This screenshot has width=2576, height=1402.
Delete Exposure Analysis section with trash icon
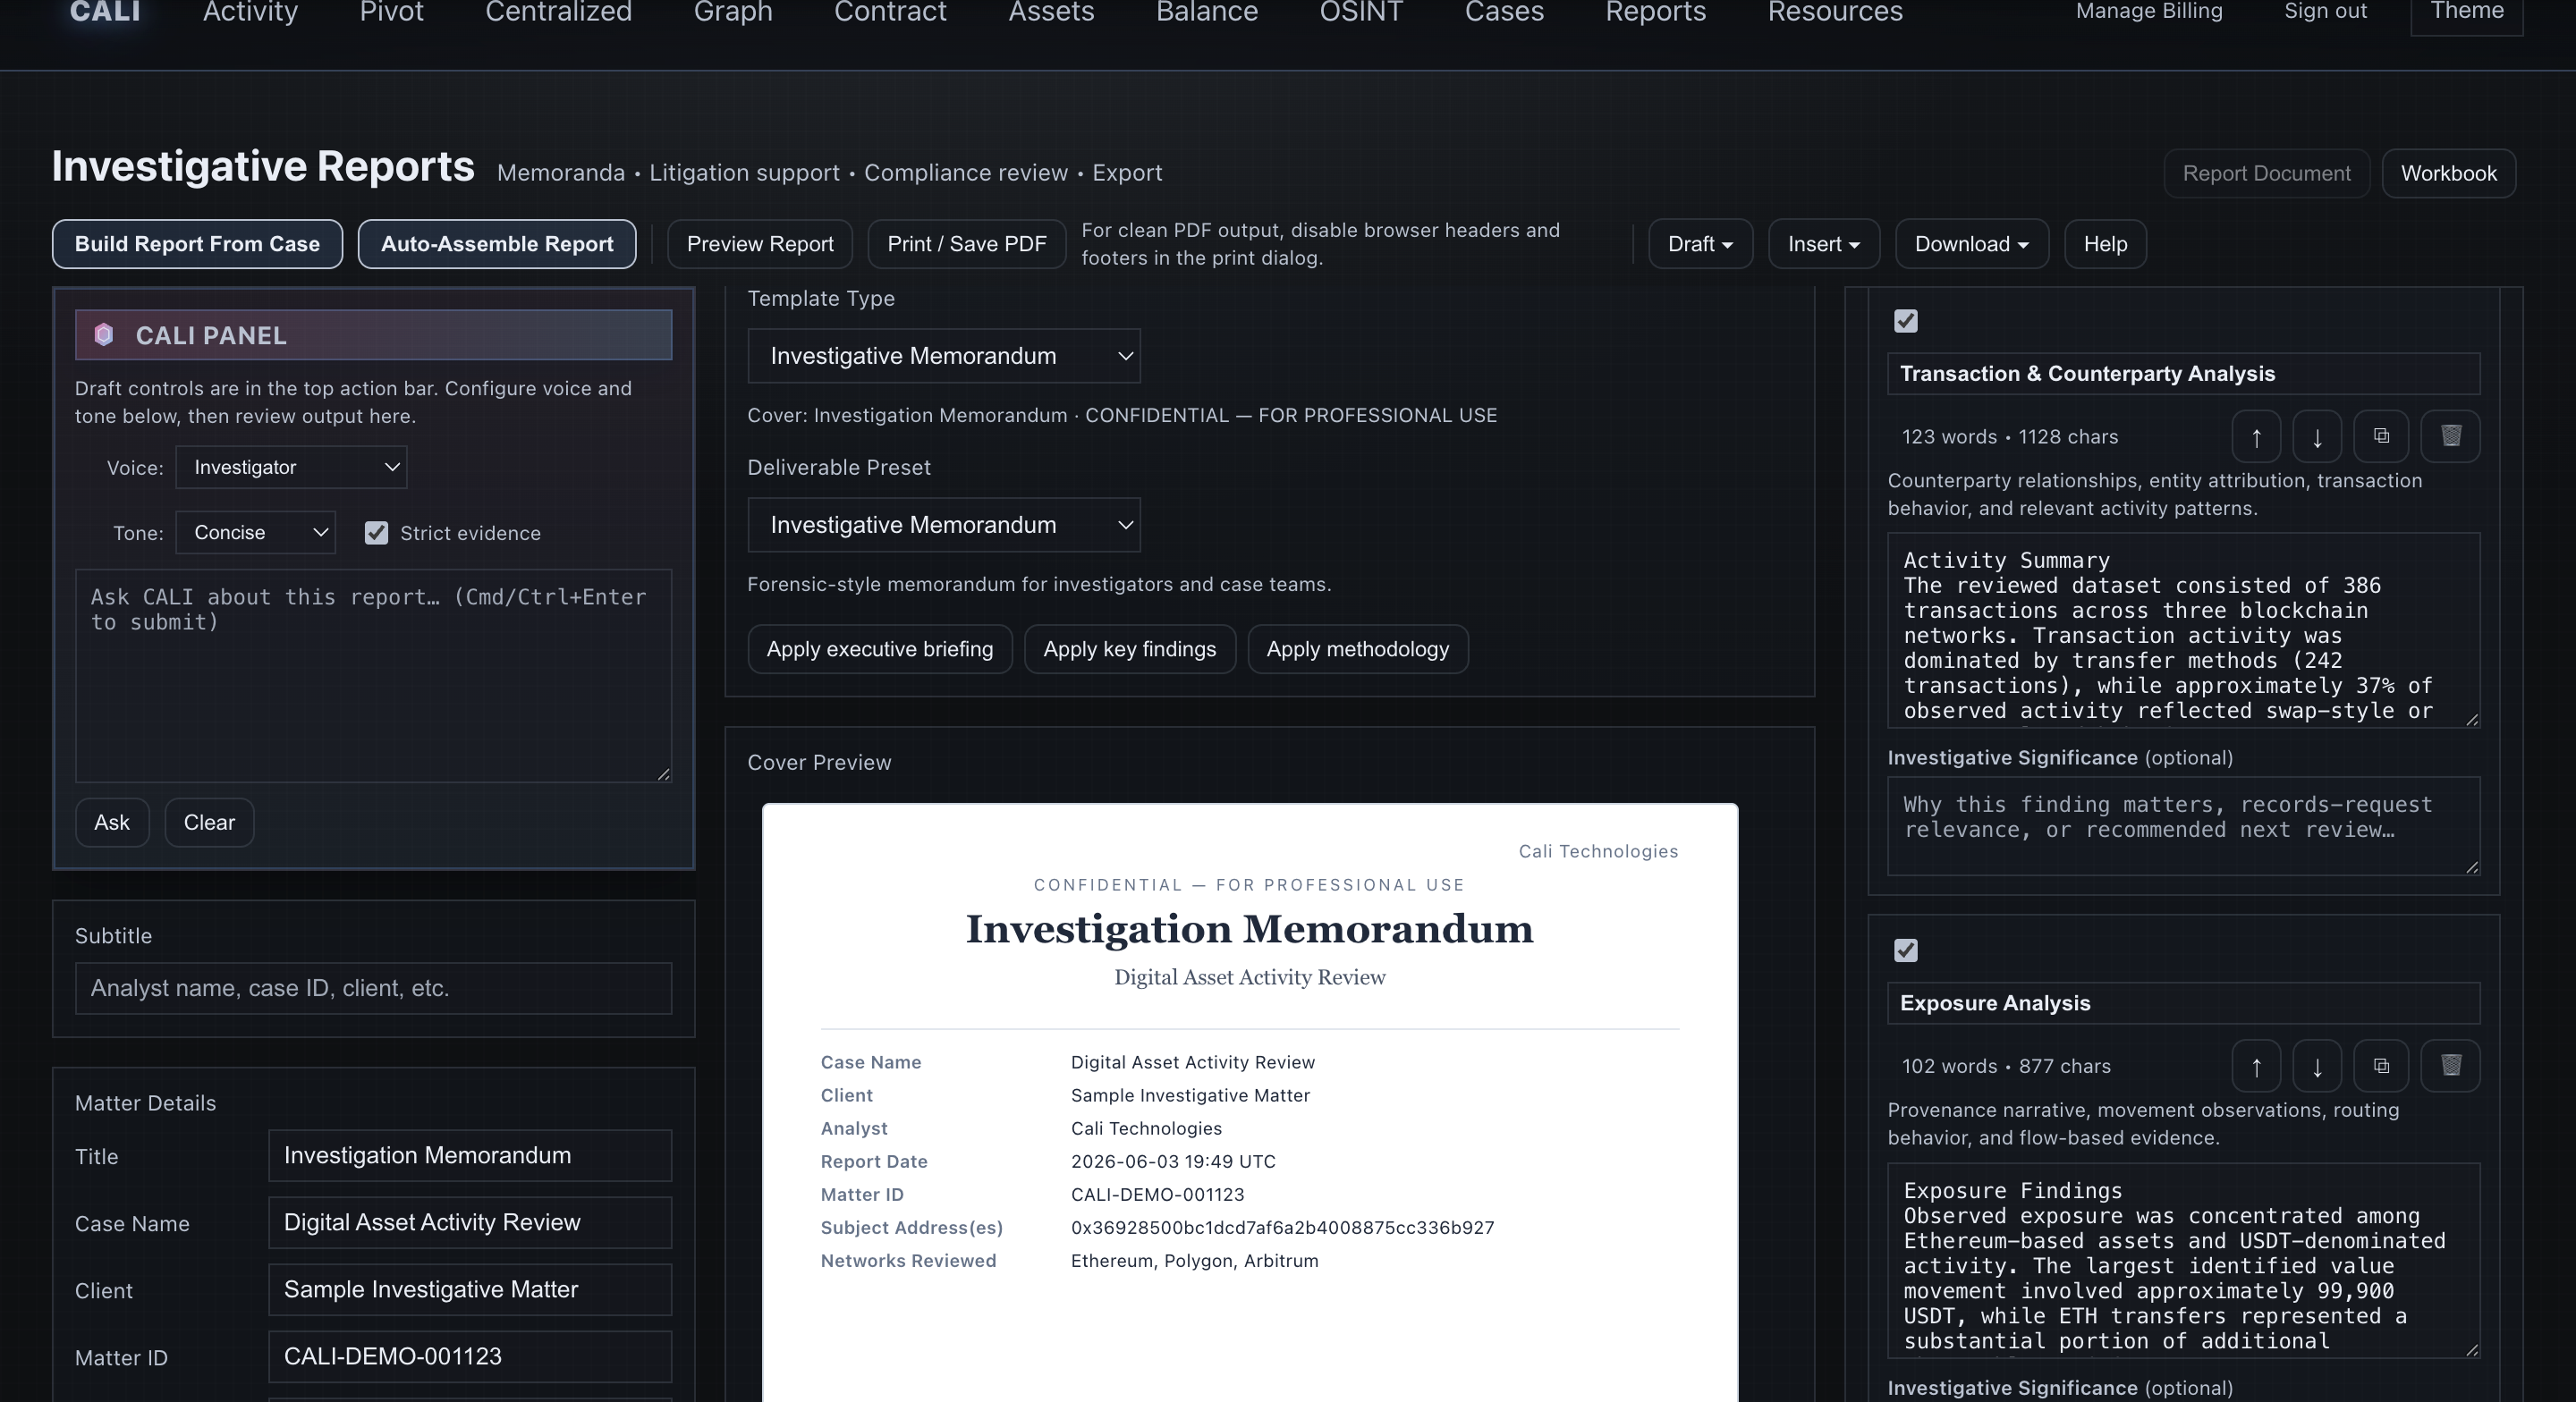click(2450, 1066)
